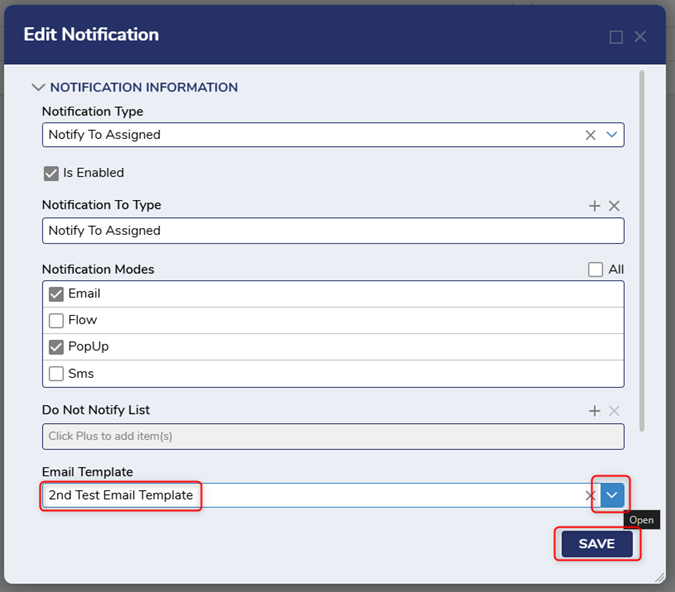This screenshot has height=592, width=675.
Task: Clear the Notification Type selection X icon
Action: (x=590, y=135)
